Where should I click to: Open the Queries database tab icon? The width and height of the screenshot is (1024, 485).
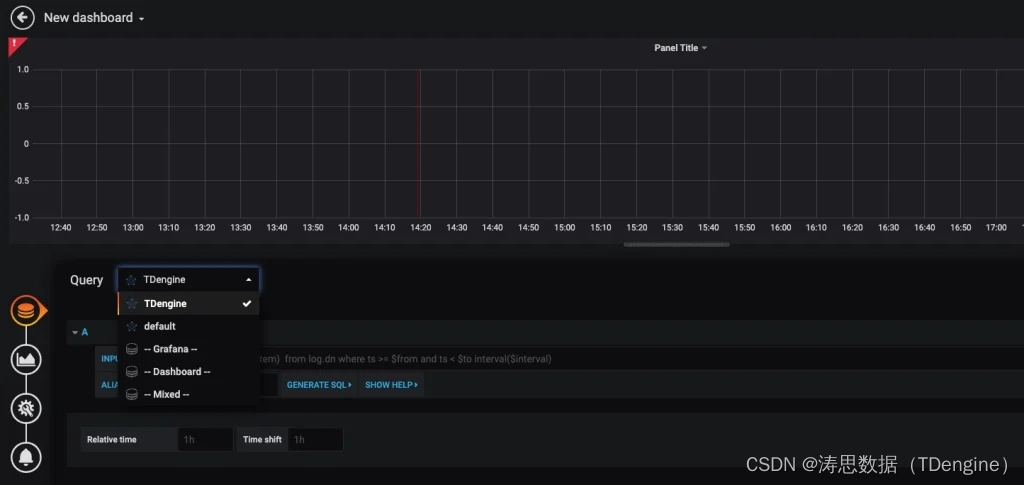pyautogui.click(x=26, y=311)
